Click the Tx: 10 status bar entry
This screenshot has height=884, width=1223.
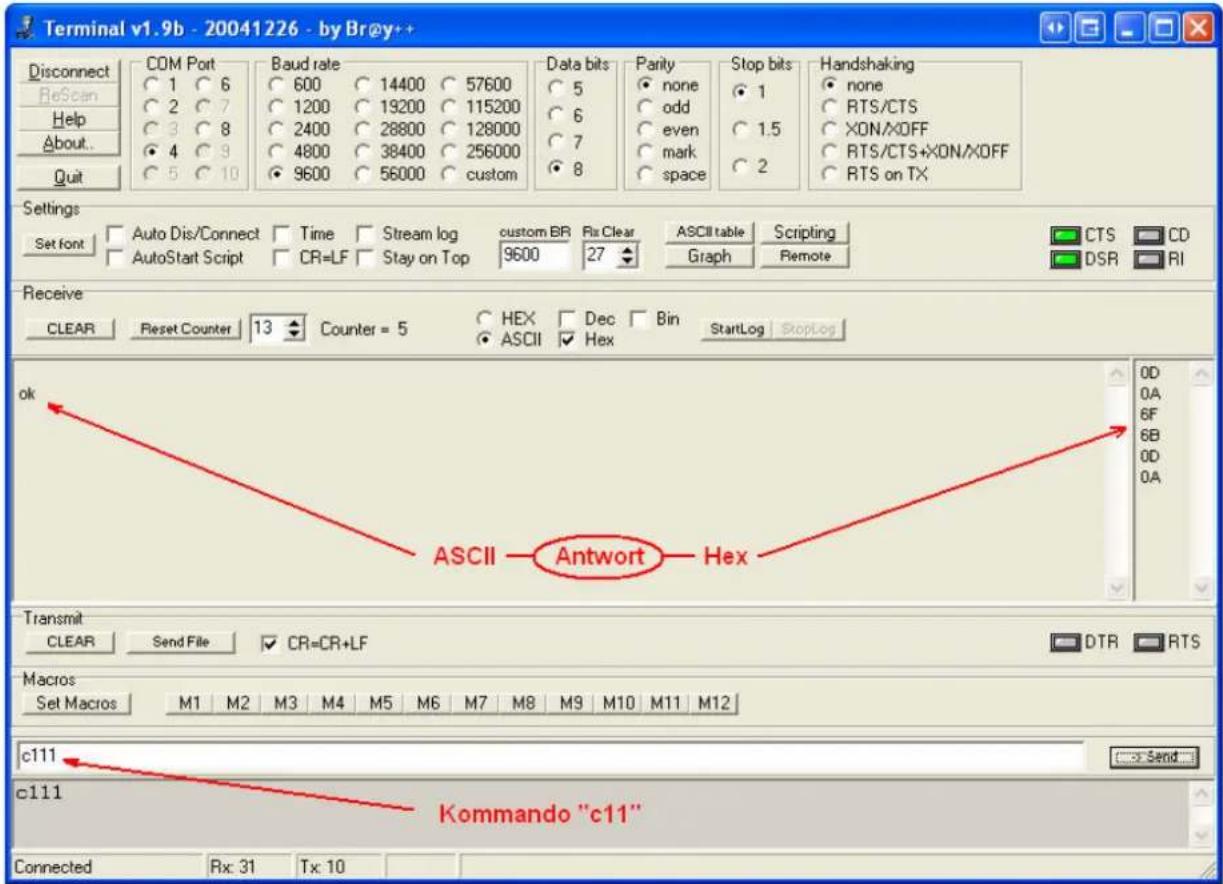point(321,867)
